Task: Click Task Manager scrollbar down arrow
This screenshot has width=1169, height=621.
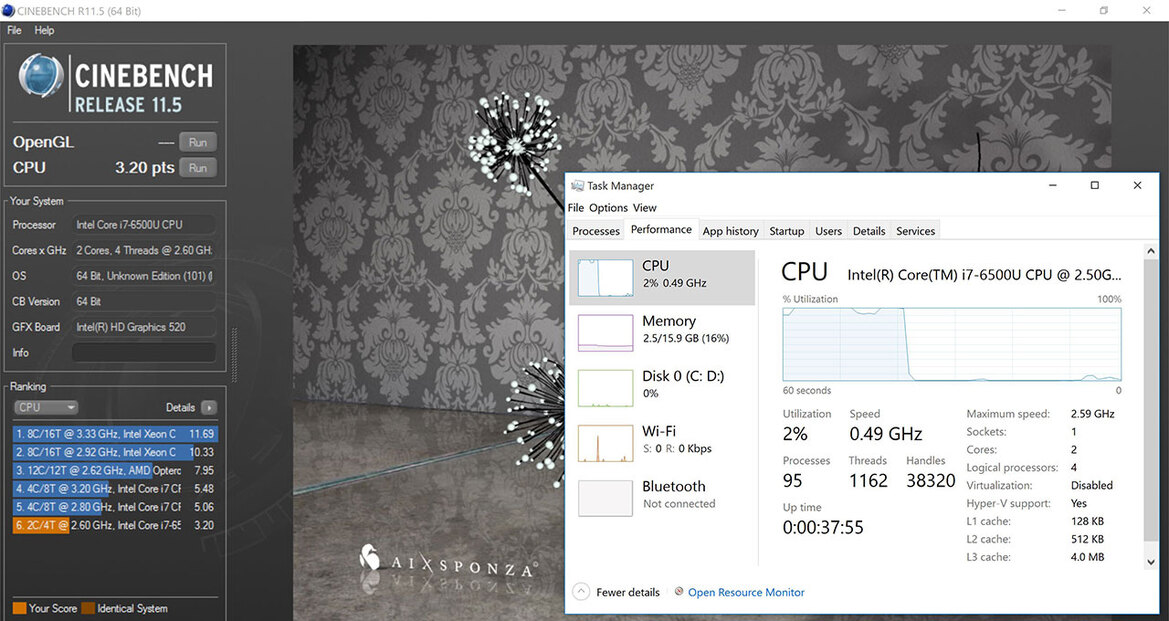Action: tap(1150, 562)
